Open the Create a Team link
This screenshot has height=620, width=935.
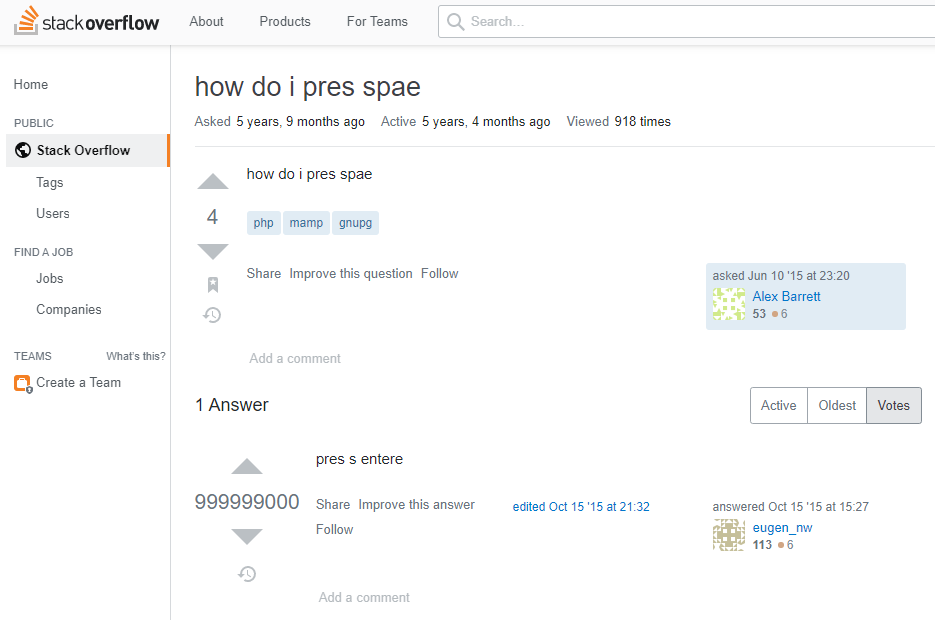[78, 383]
